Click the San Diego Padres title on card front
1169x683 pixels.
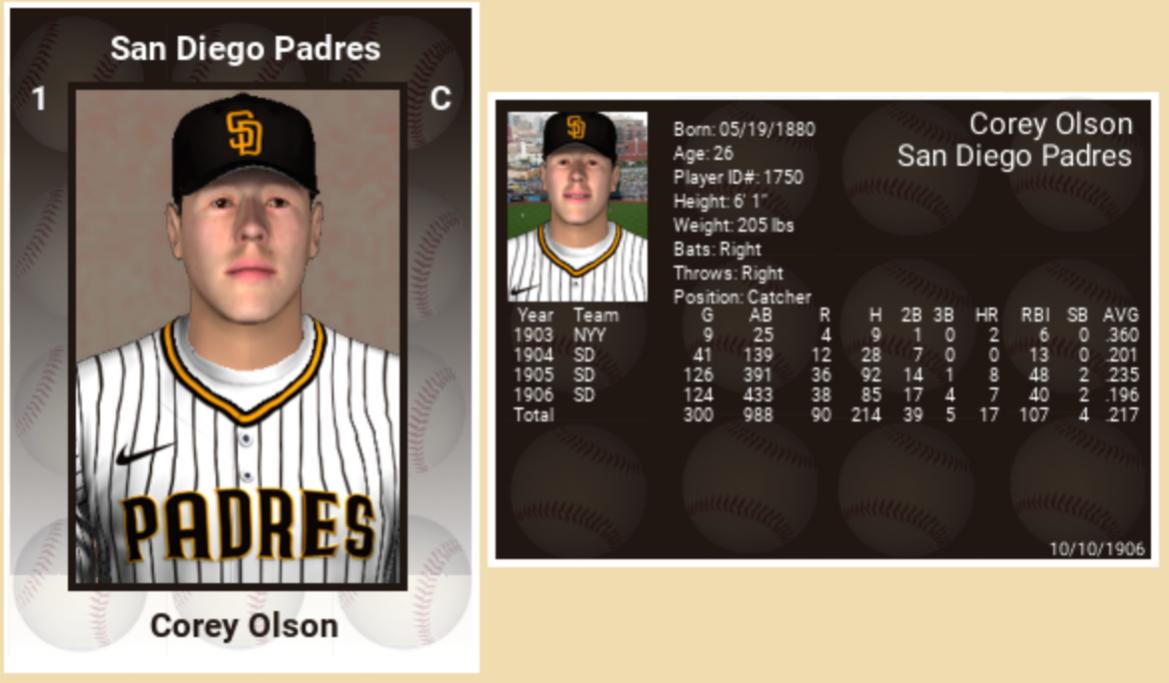tap(245, 49)
